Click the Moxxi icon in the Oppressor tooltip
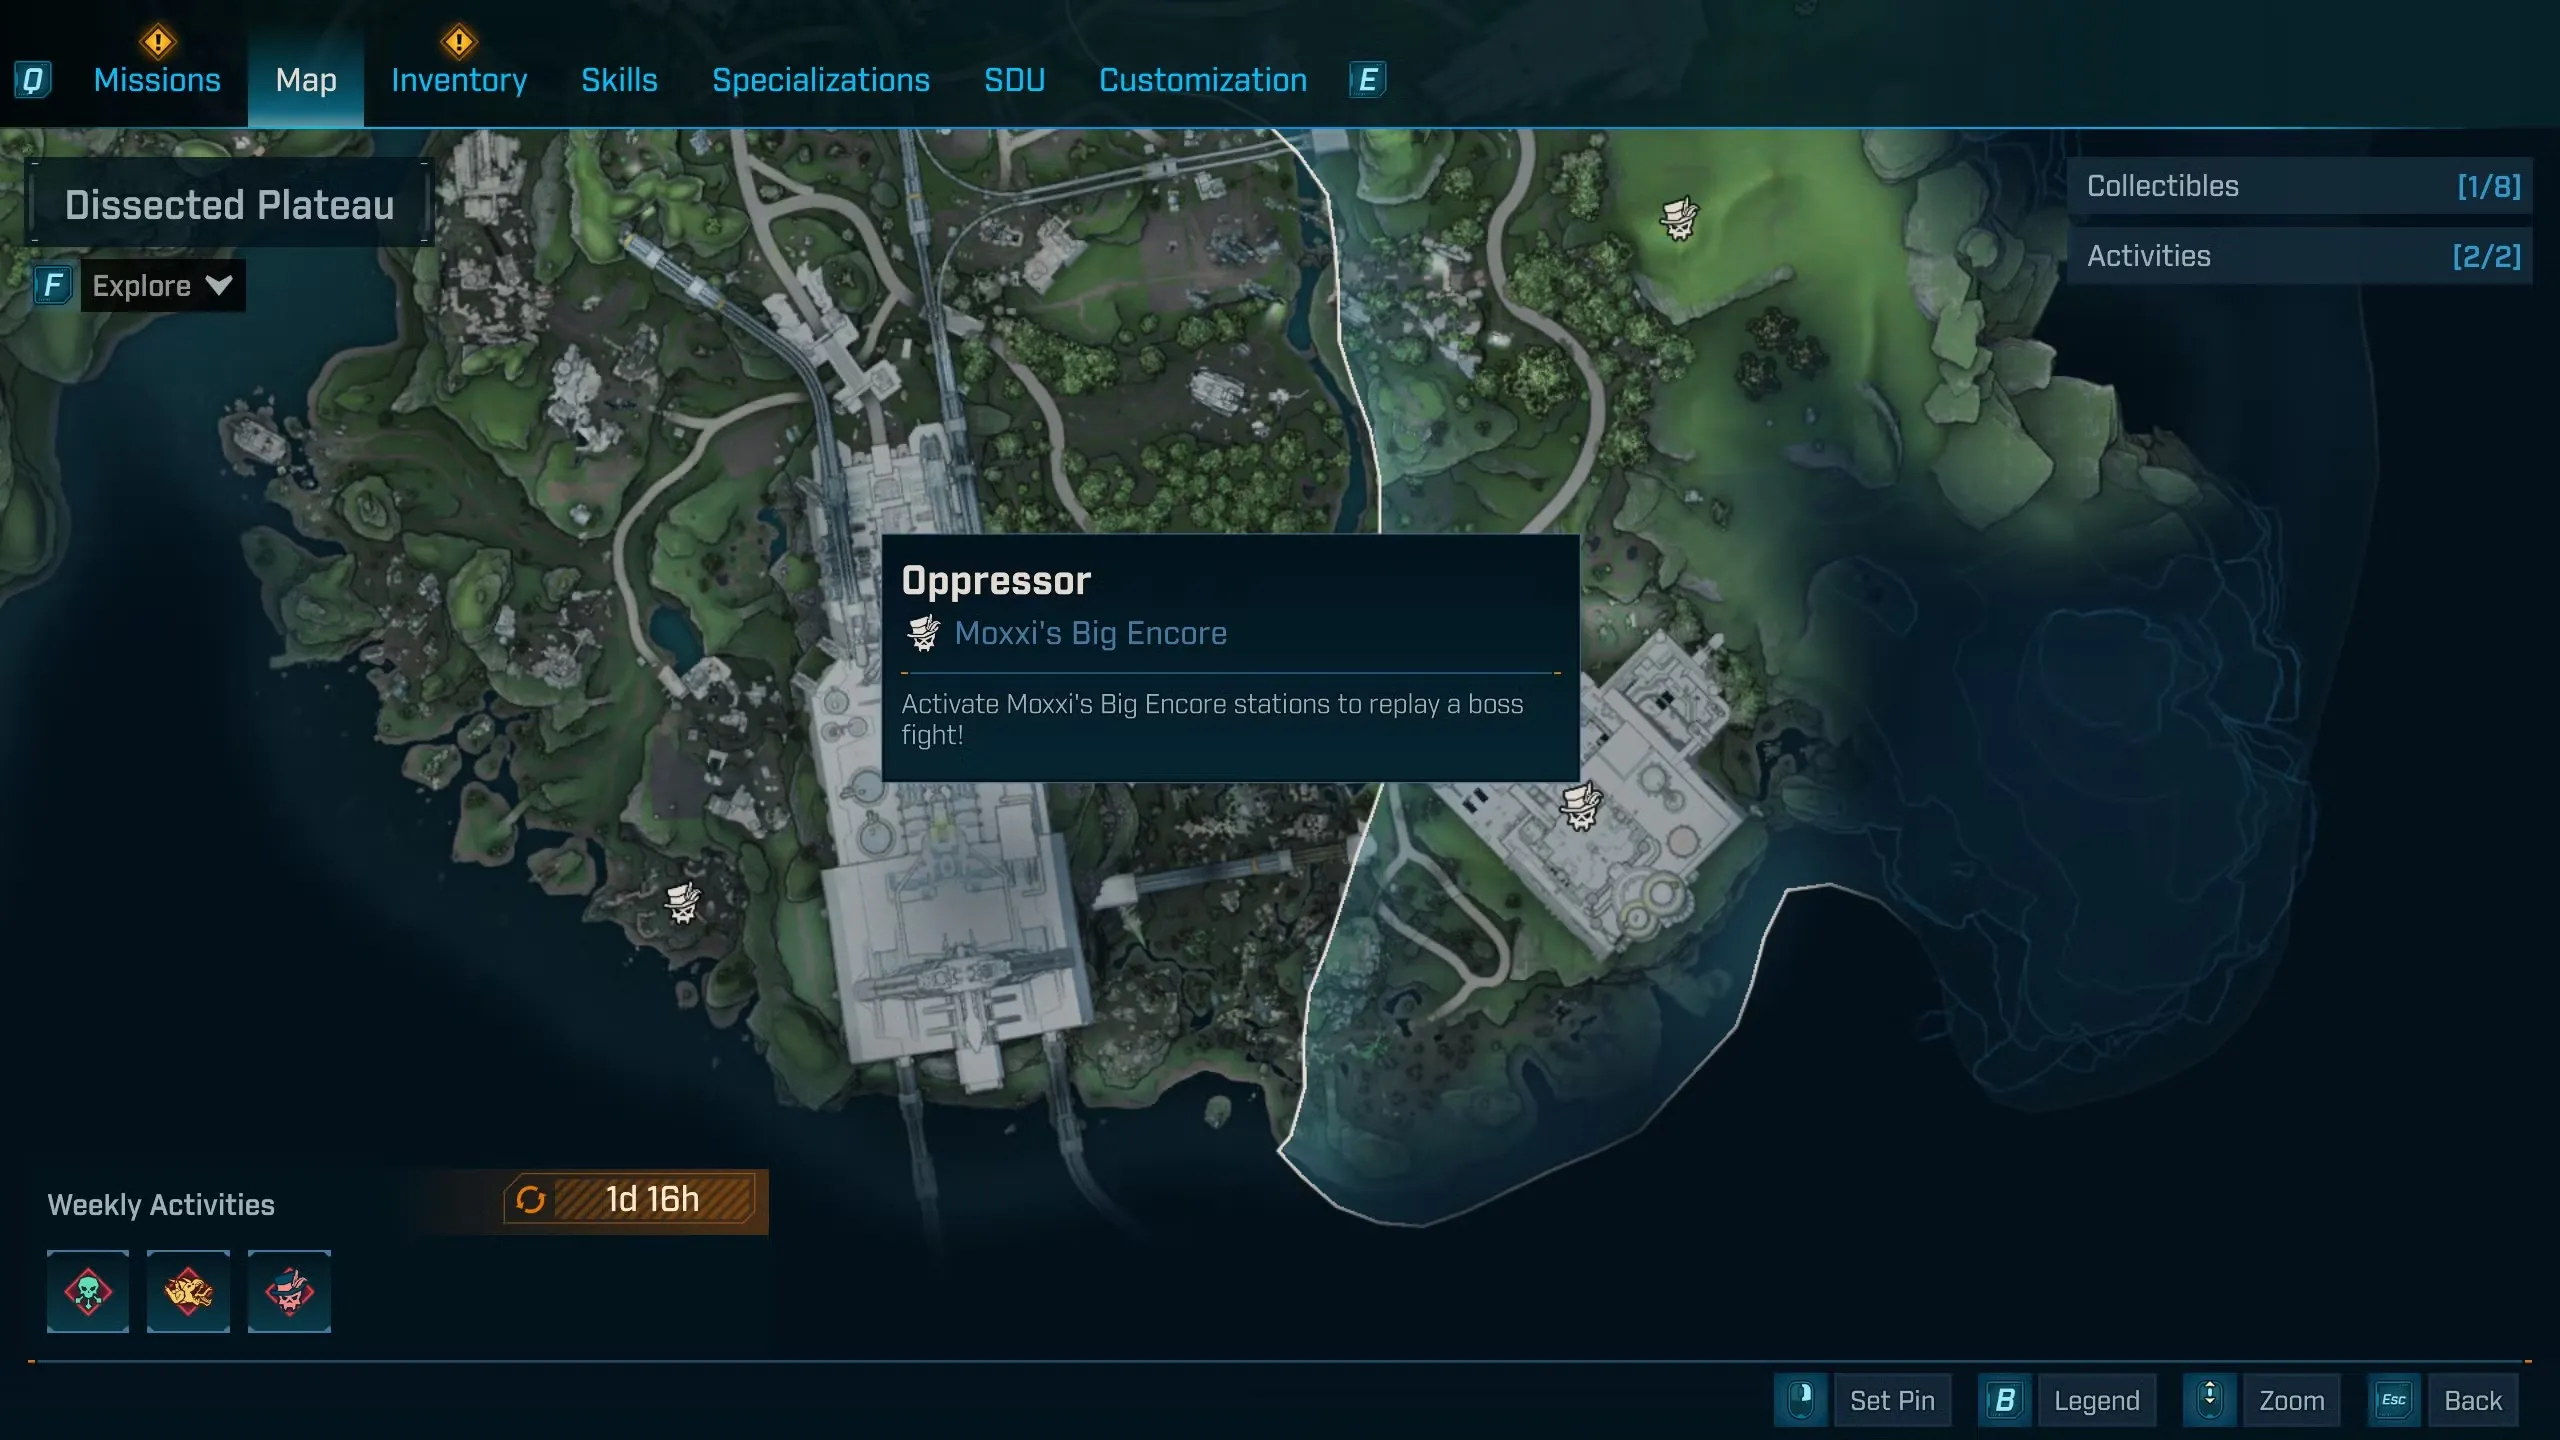 click(x=923, y=633)
